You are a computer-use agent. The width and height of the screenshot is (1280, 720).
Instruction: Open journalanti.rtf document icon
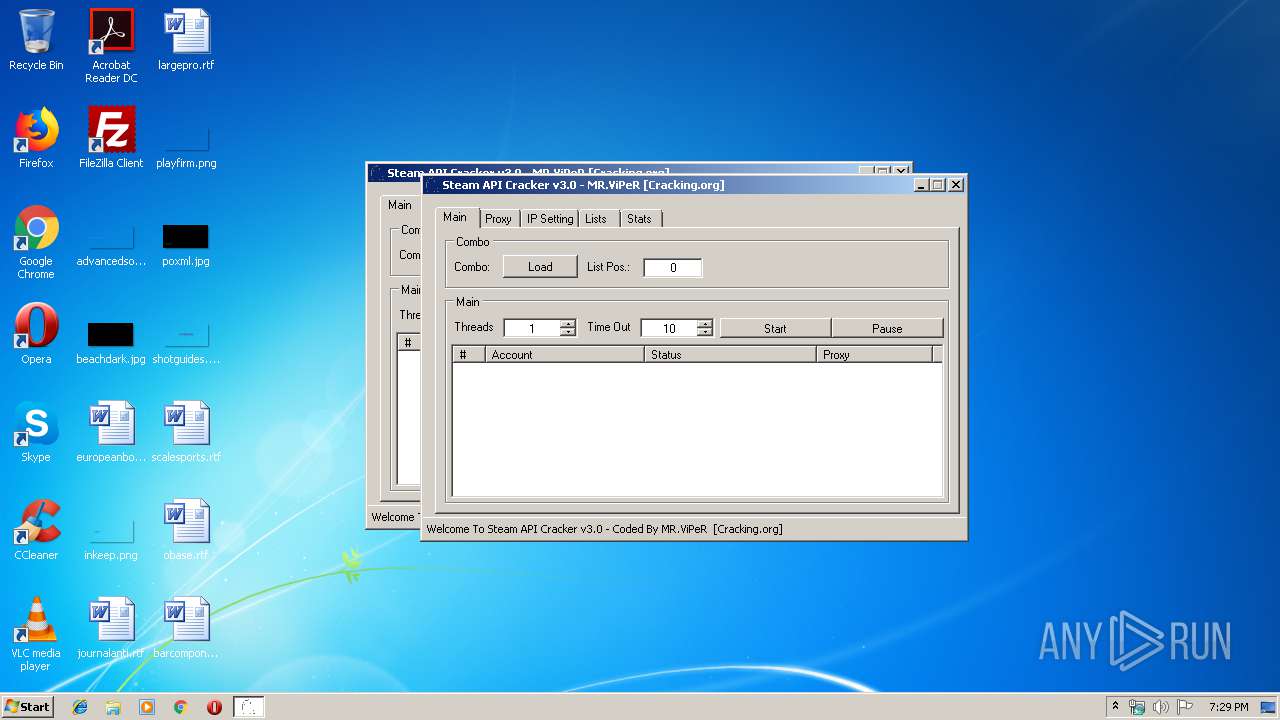[x=111, y=628]
